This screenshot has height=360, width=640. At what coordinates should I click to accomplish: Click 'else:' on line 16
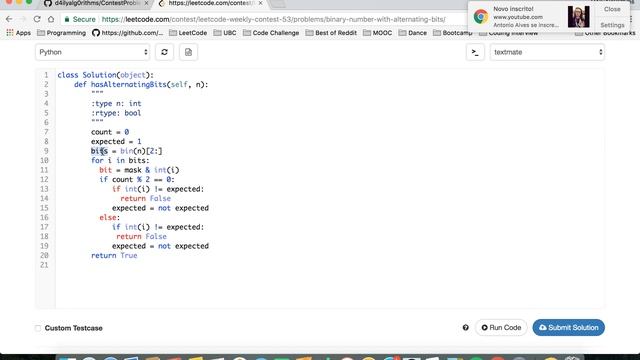110,218
